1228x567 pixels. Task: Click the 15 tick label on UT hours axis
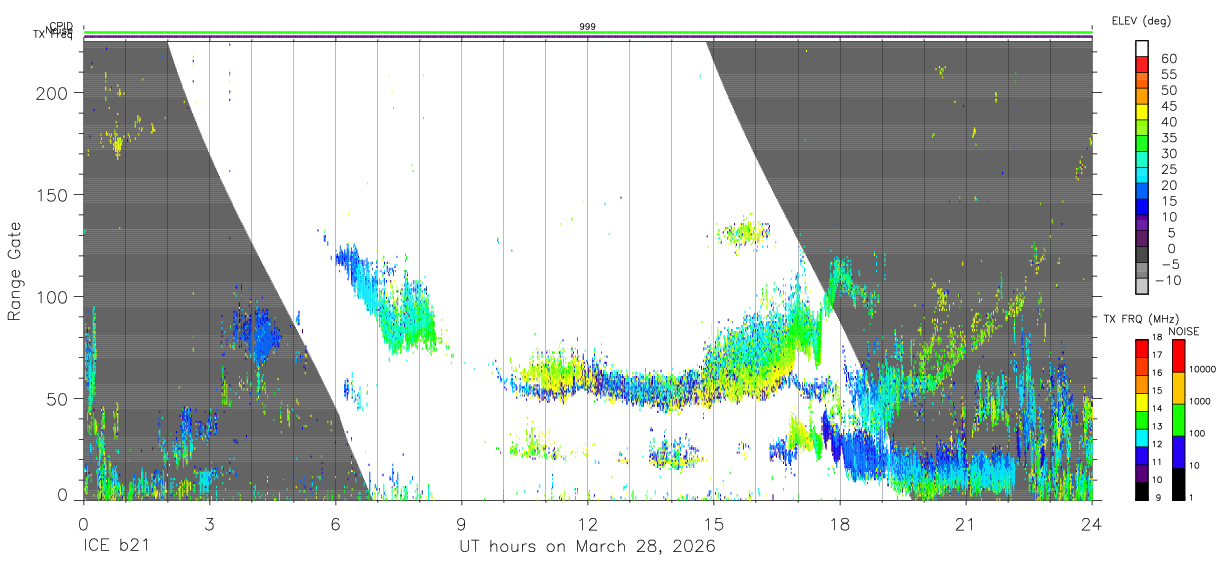click(x=714, y=524)
